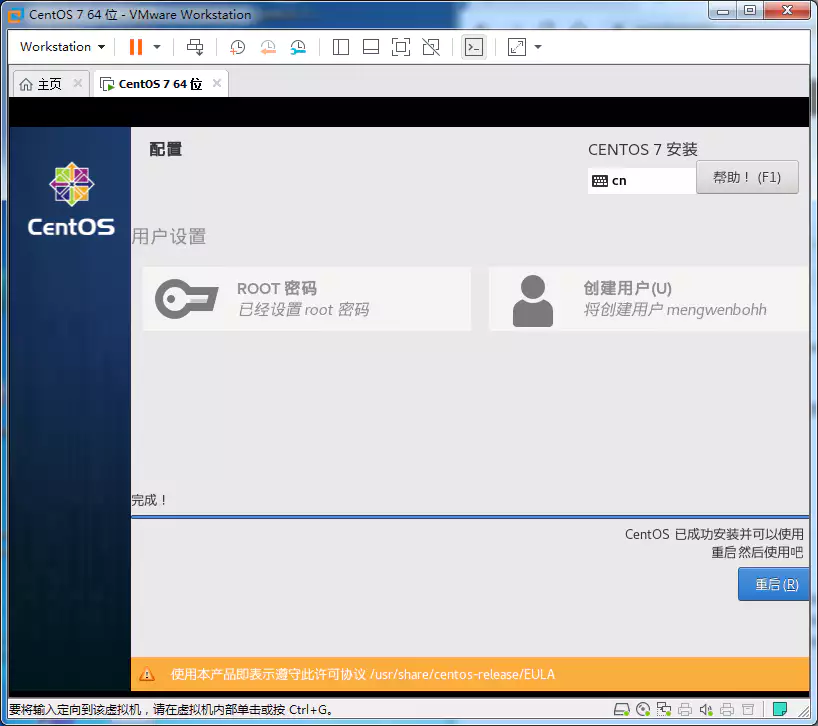Screen dimensions: 818x726
Task: Click the network adapter status icon
Action: (x=663, y=708)
